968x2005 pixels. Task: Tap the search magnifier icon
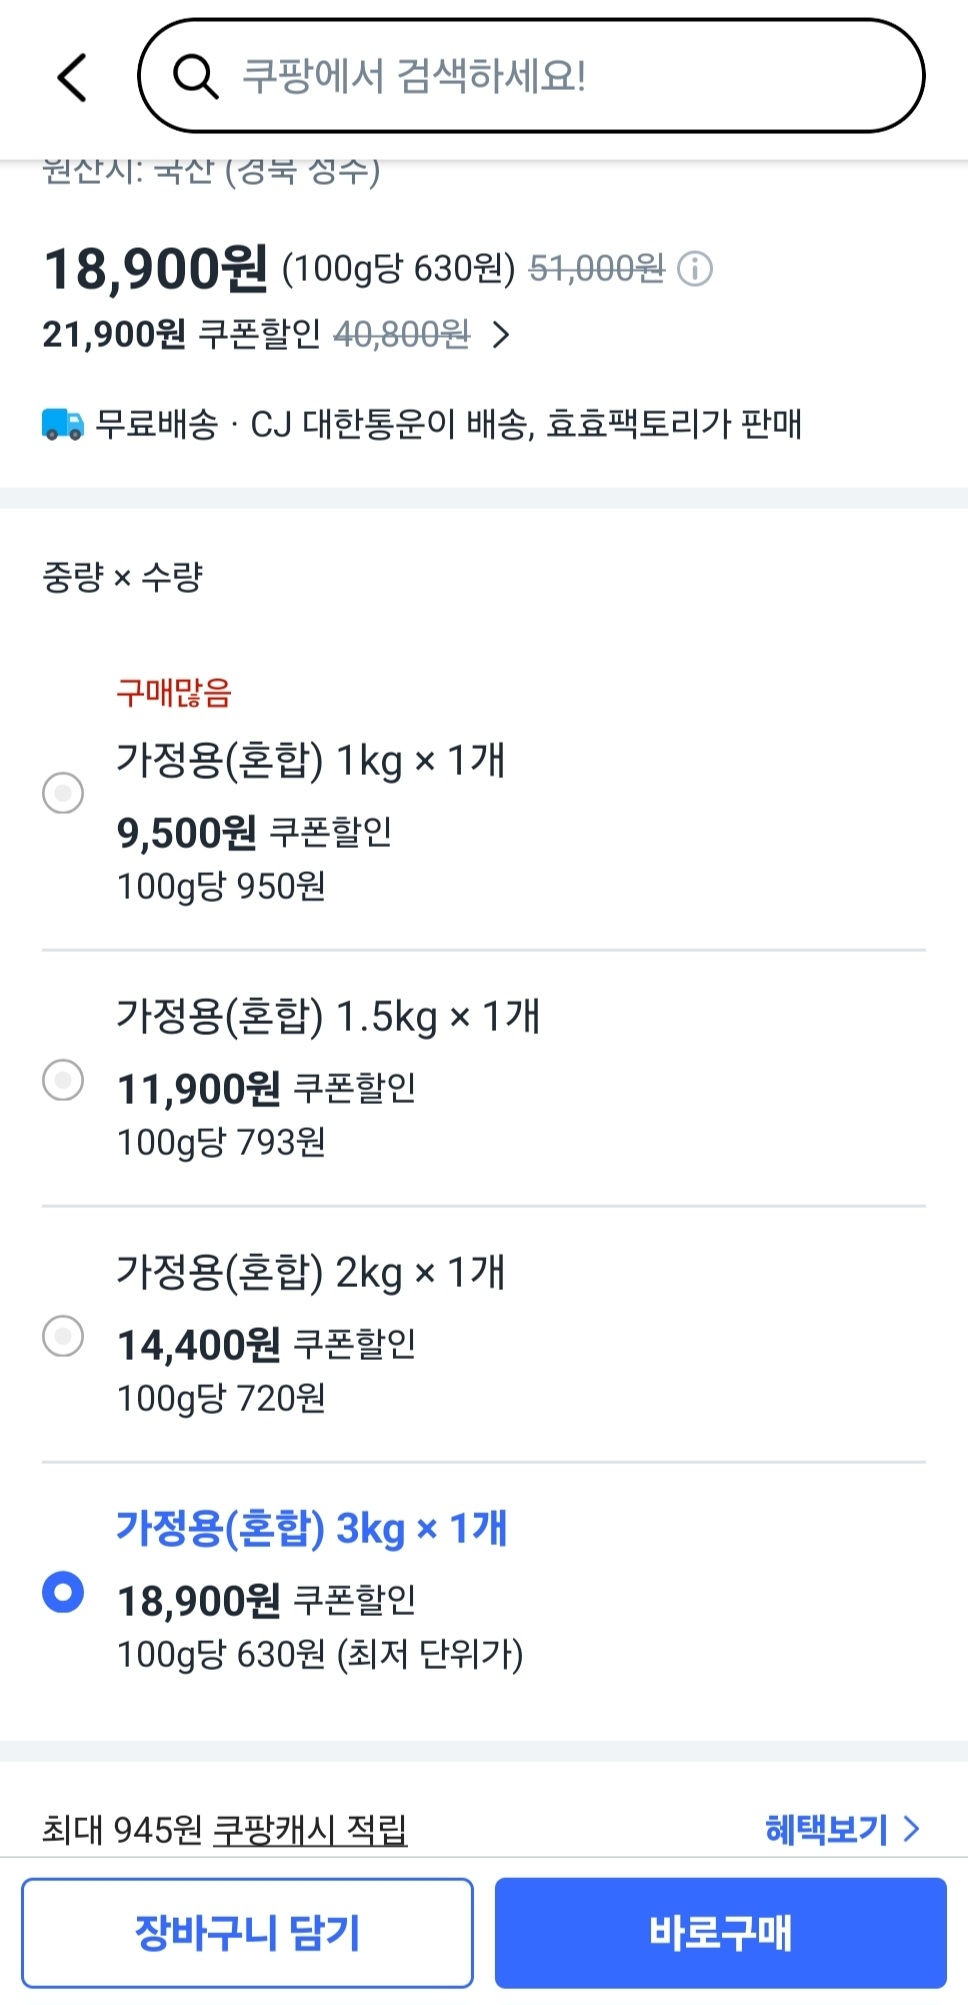tap(195, 77)
